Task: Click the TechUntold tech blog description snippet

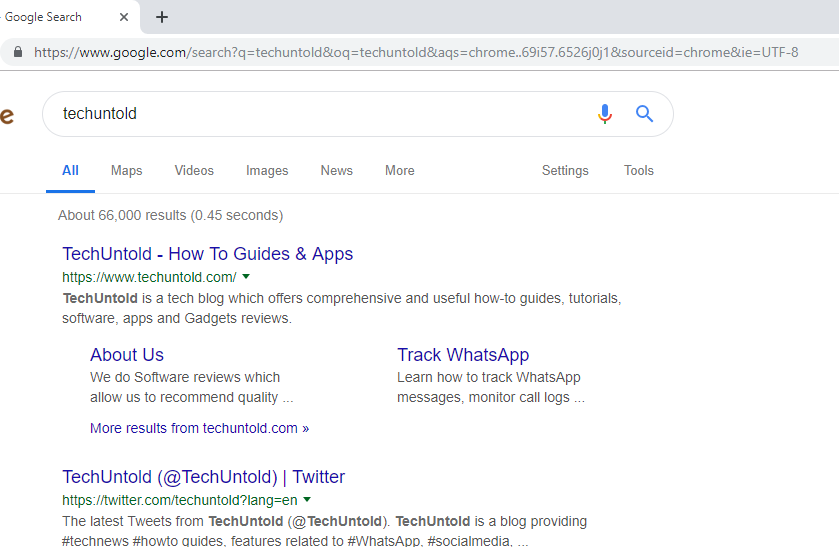Action: [x=341, y=308]
